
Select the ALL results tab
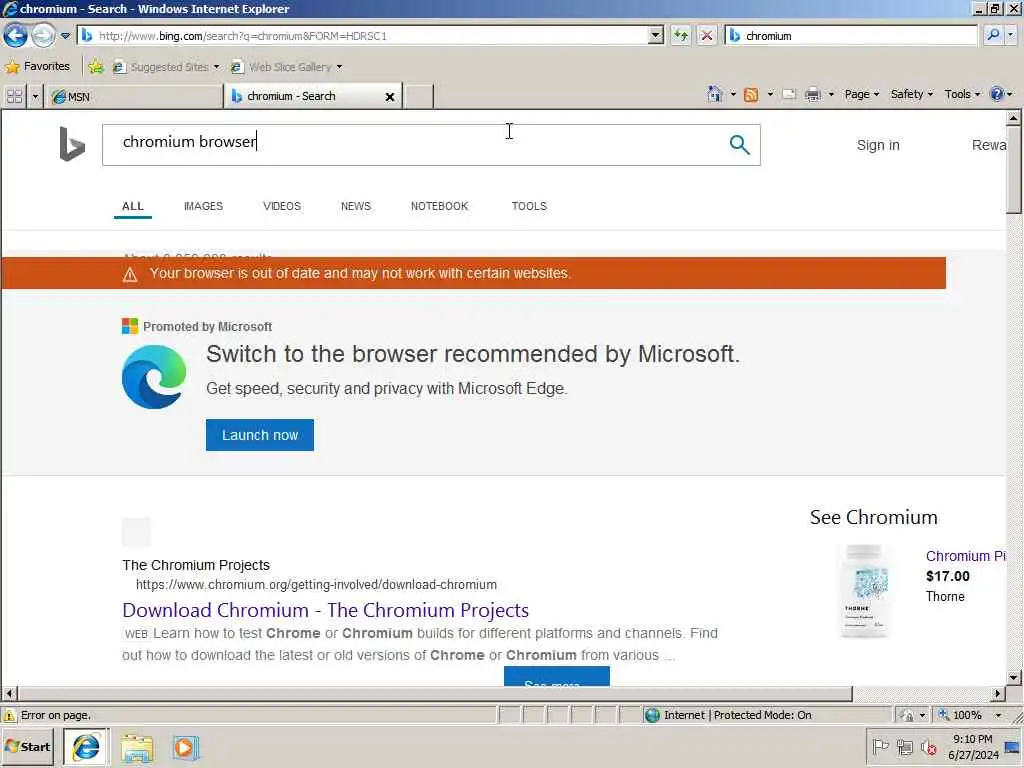(133, 206)
